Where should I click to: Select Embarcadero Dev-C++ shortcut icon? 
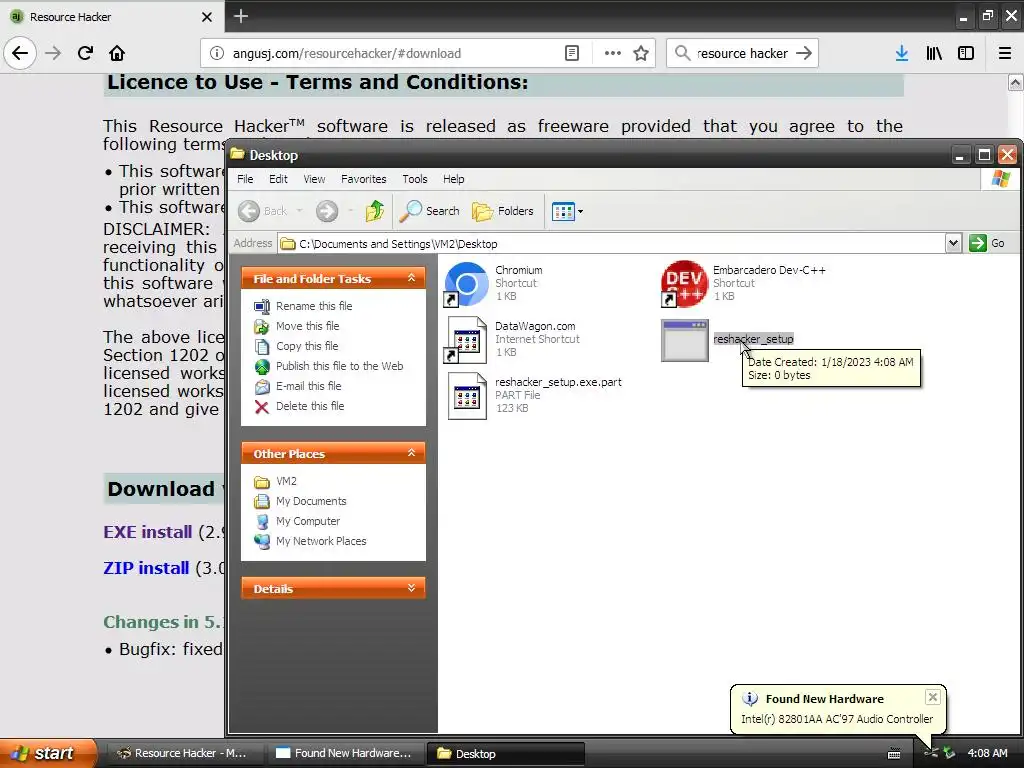point(684,283)
